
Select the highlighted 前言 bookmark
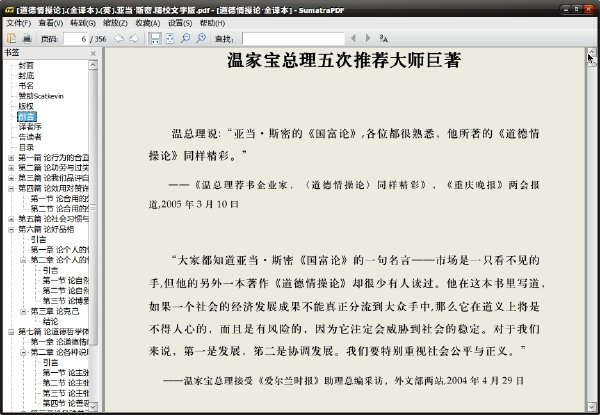point(27,117)
